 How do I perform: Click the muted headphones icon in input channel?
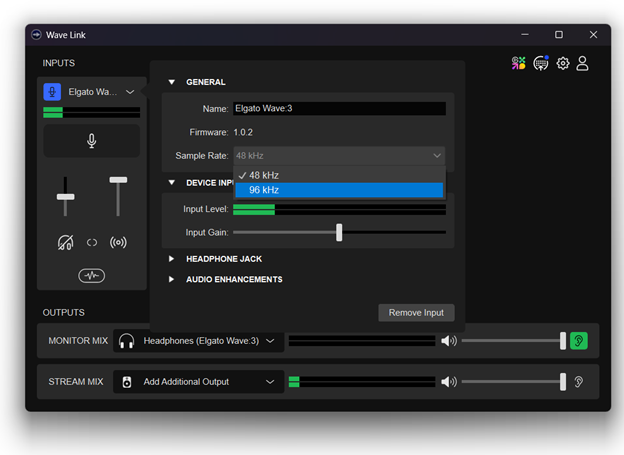(x=65, y=242)
